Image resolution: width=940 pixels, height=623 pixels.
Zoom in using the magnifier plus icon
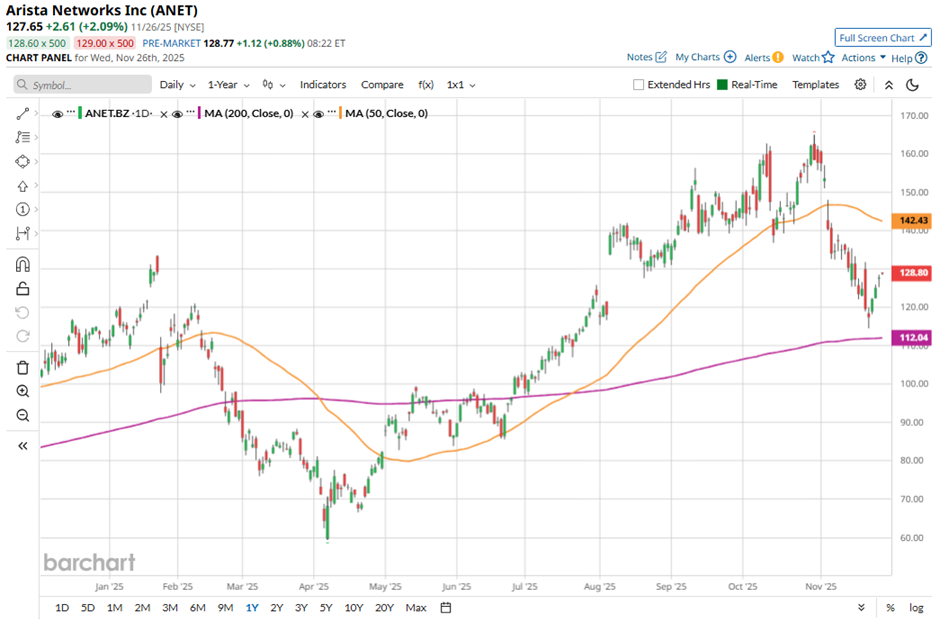[22, 391]
